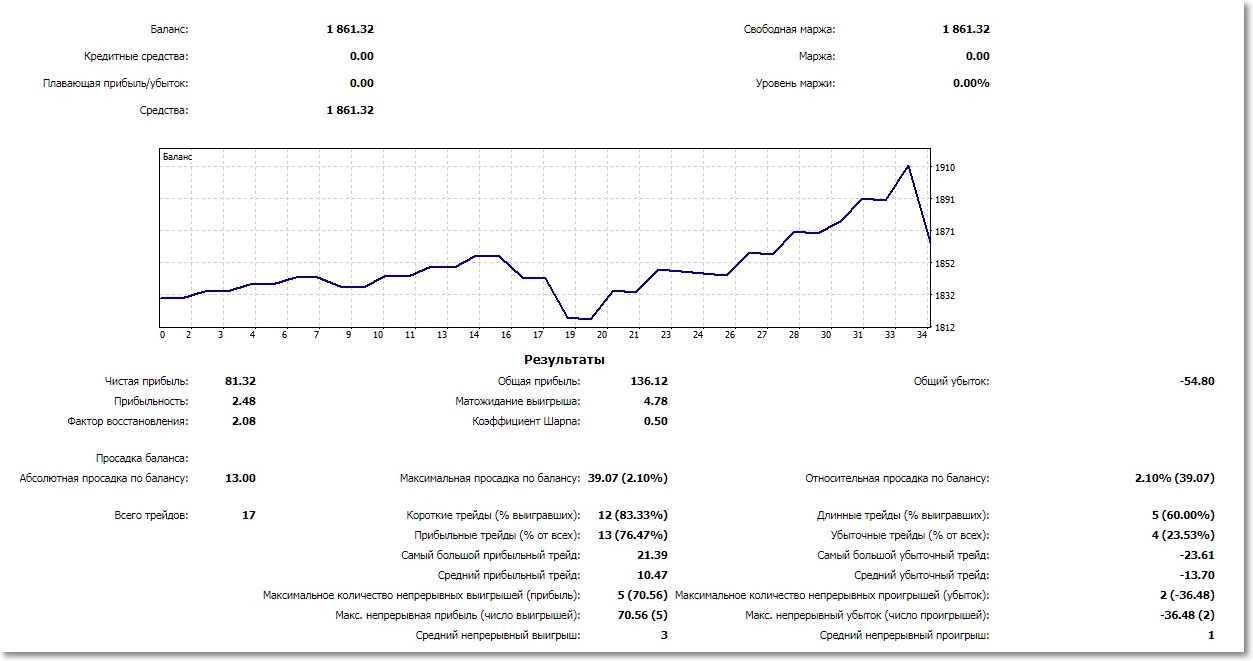Click Самый большой убыточный трейд value
Viewport: 1253px width, 661px height.
[1197, 555]
